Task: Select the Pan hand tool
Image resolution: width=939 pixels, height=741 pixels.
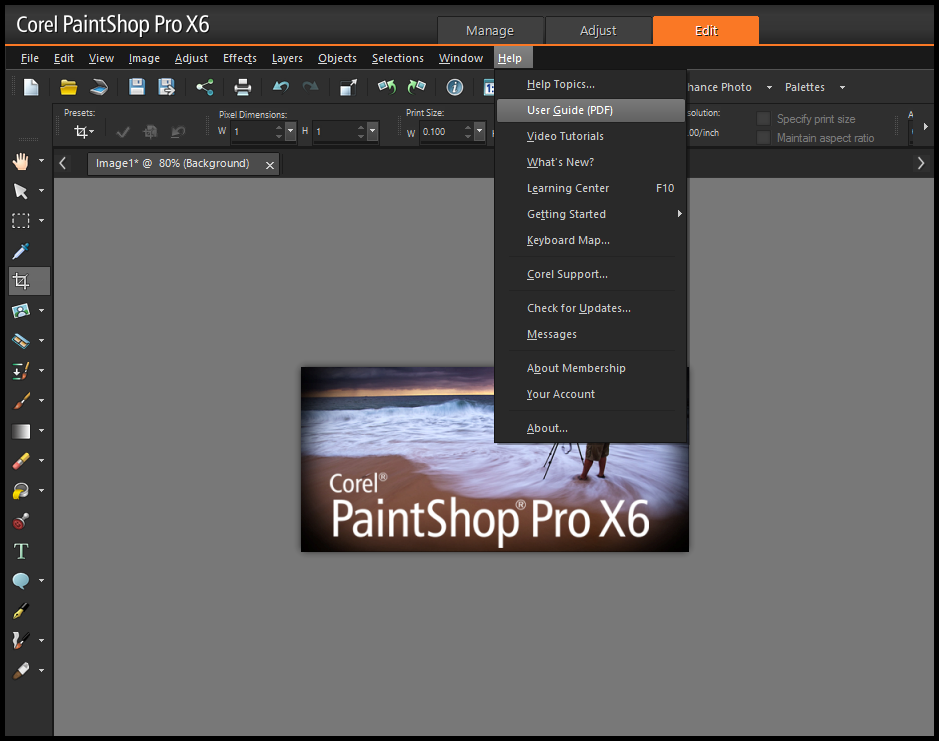Action: point(21,161)
